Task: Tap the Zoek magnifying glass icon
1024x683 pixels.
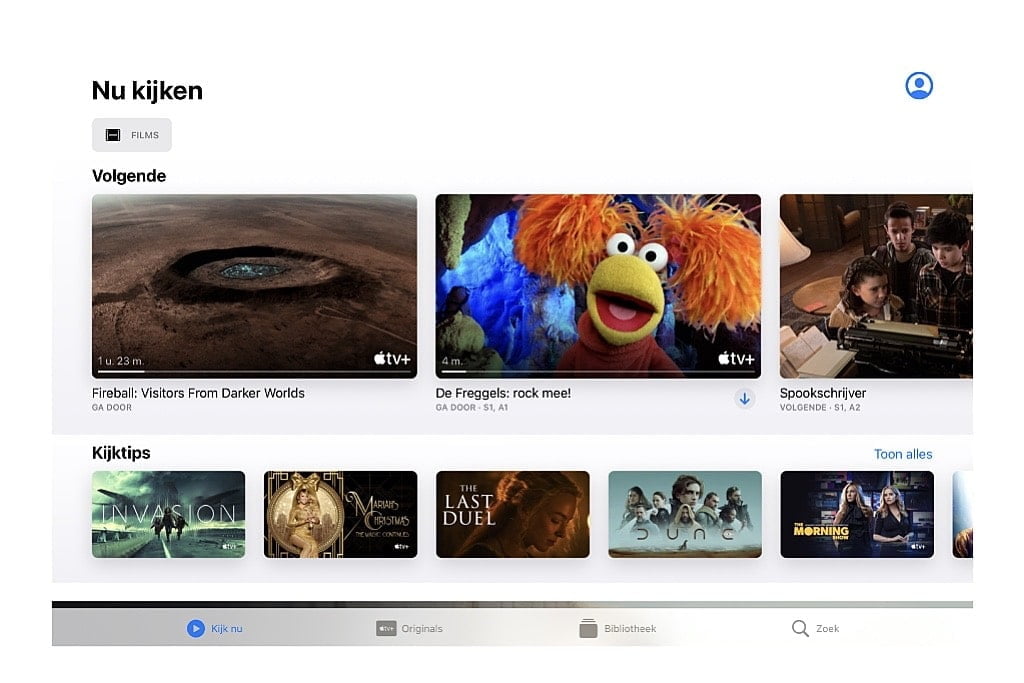Action: [x=800, y=628]
